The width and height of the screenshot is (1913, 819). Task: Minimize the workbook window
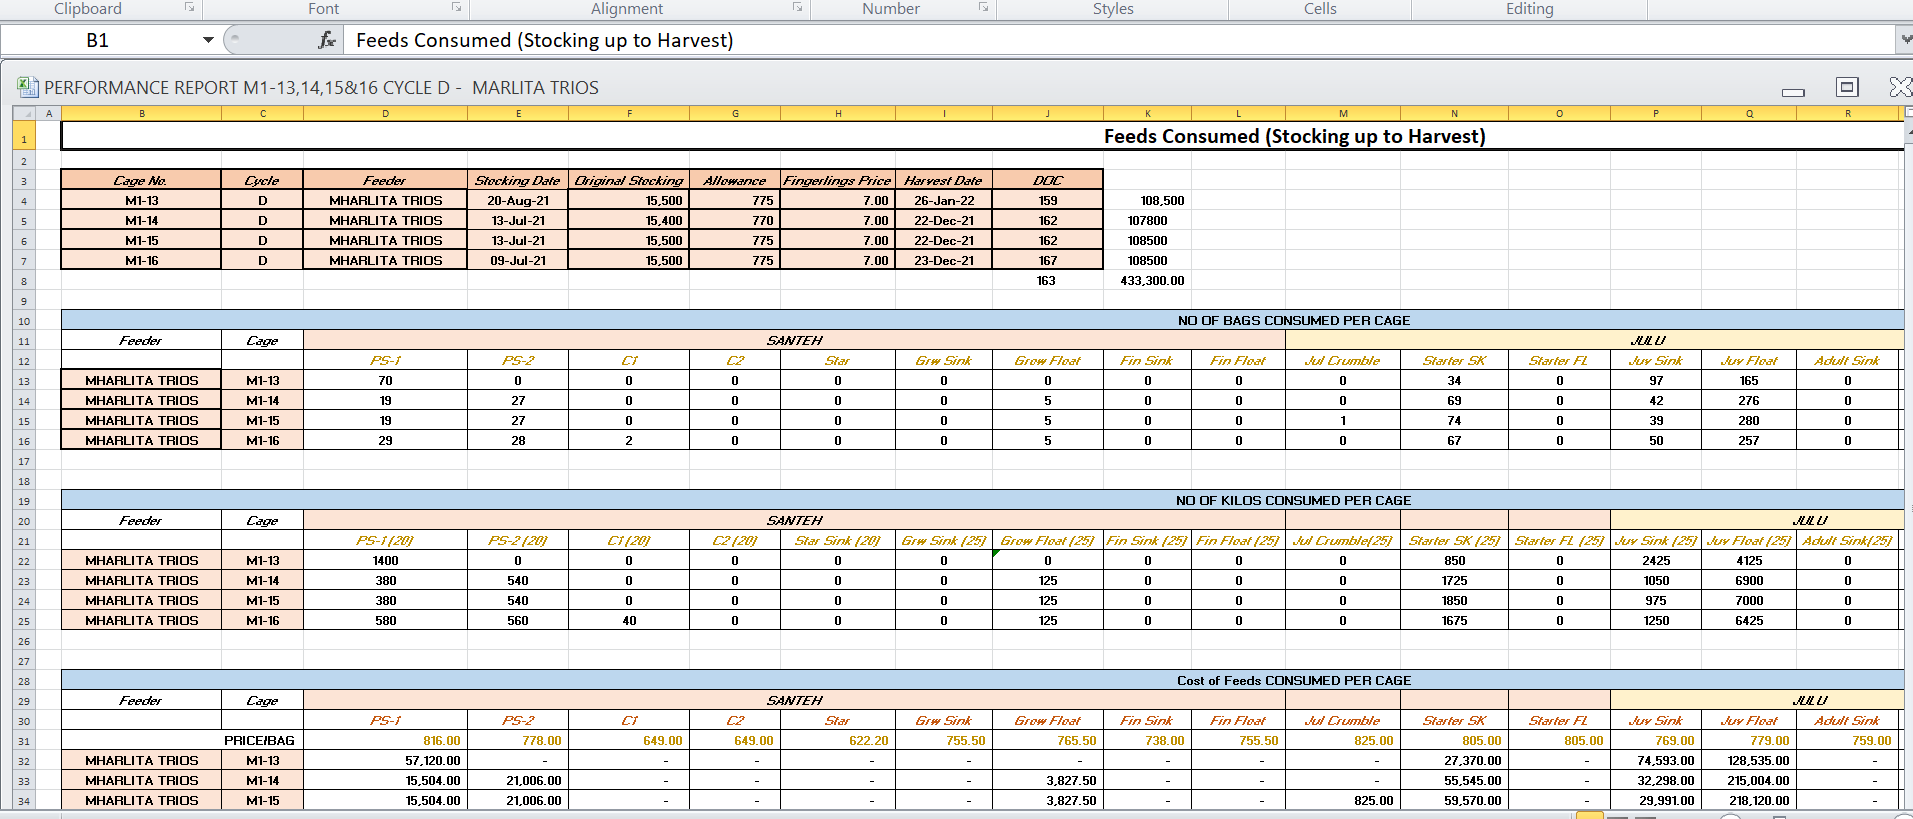(1793, 90)
